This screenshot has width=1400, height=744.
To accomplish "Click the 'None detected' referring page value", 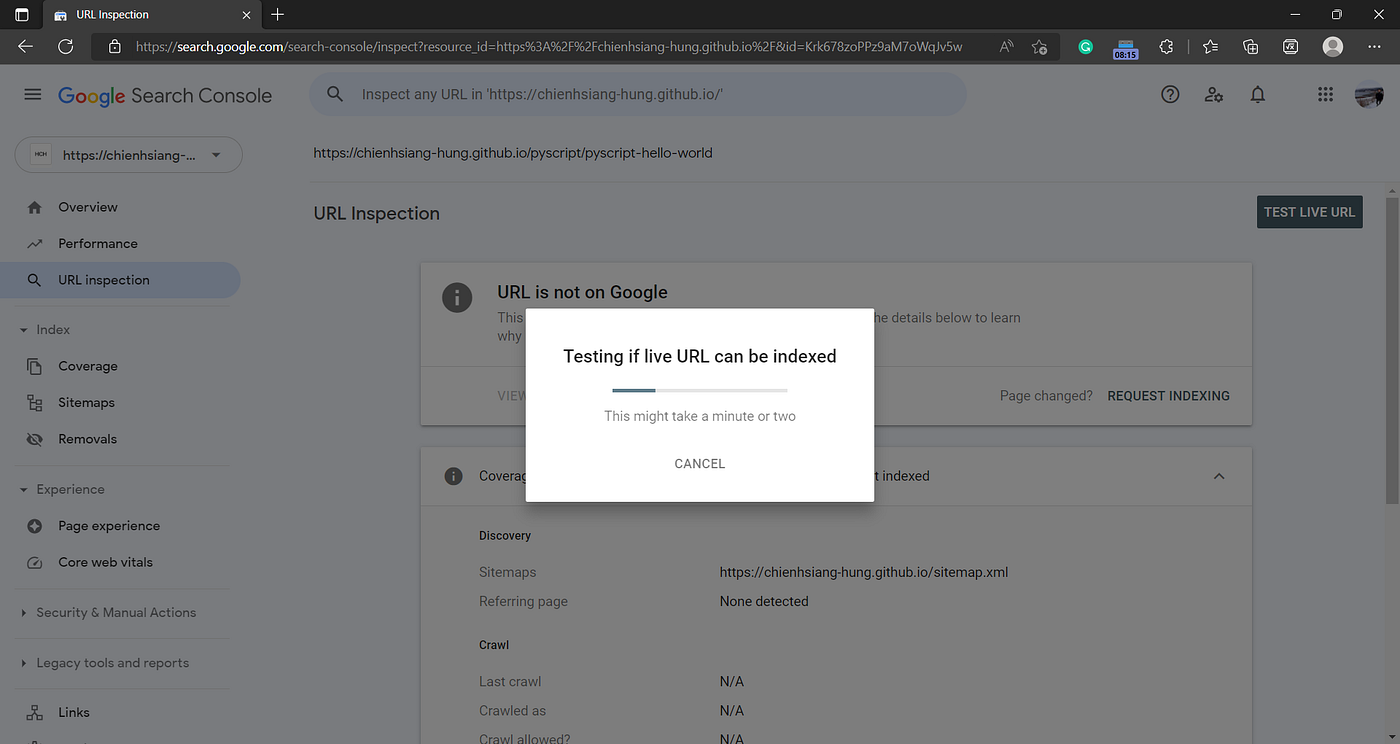I will [764, 602].
